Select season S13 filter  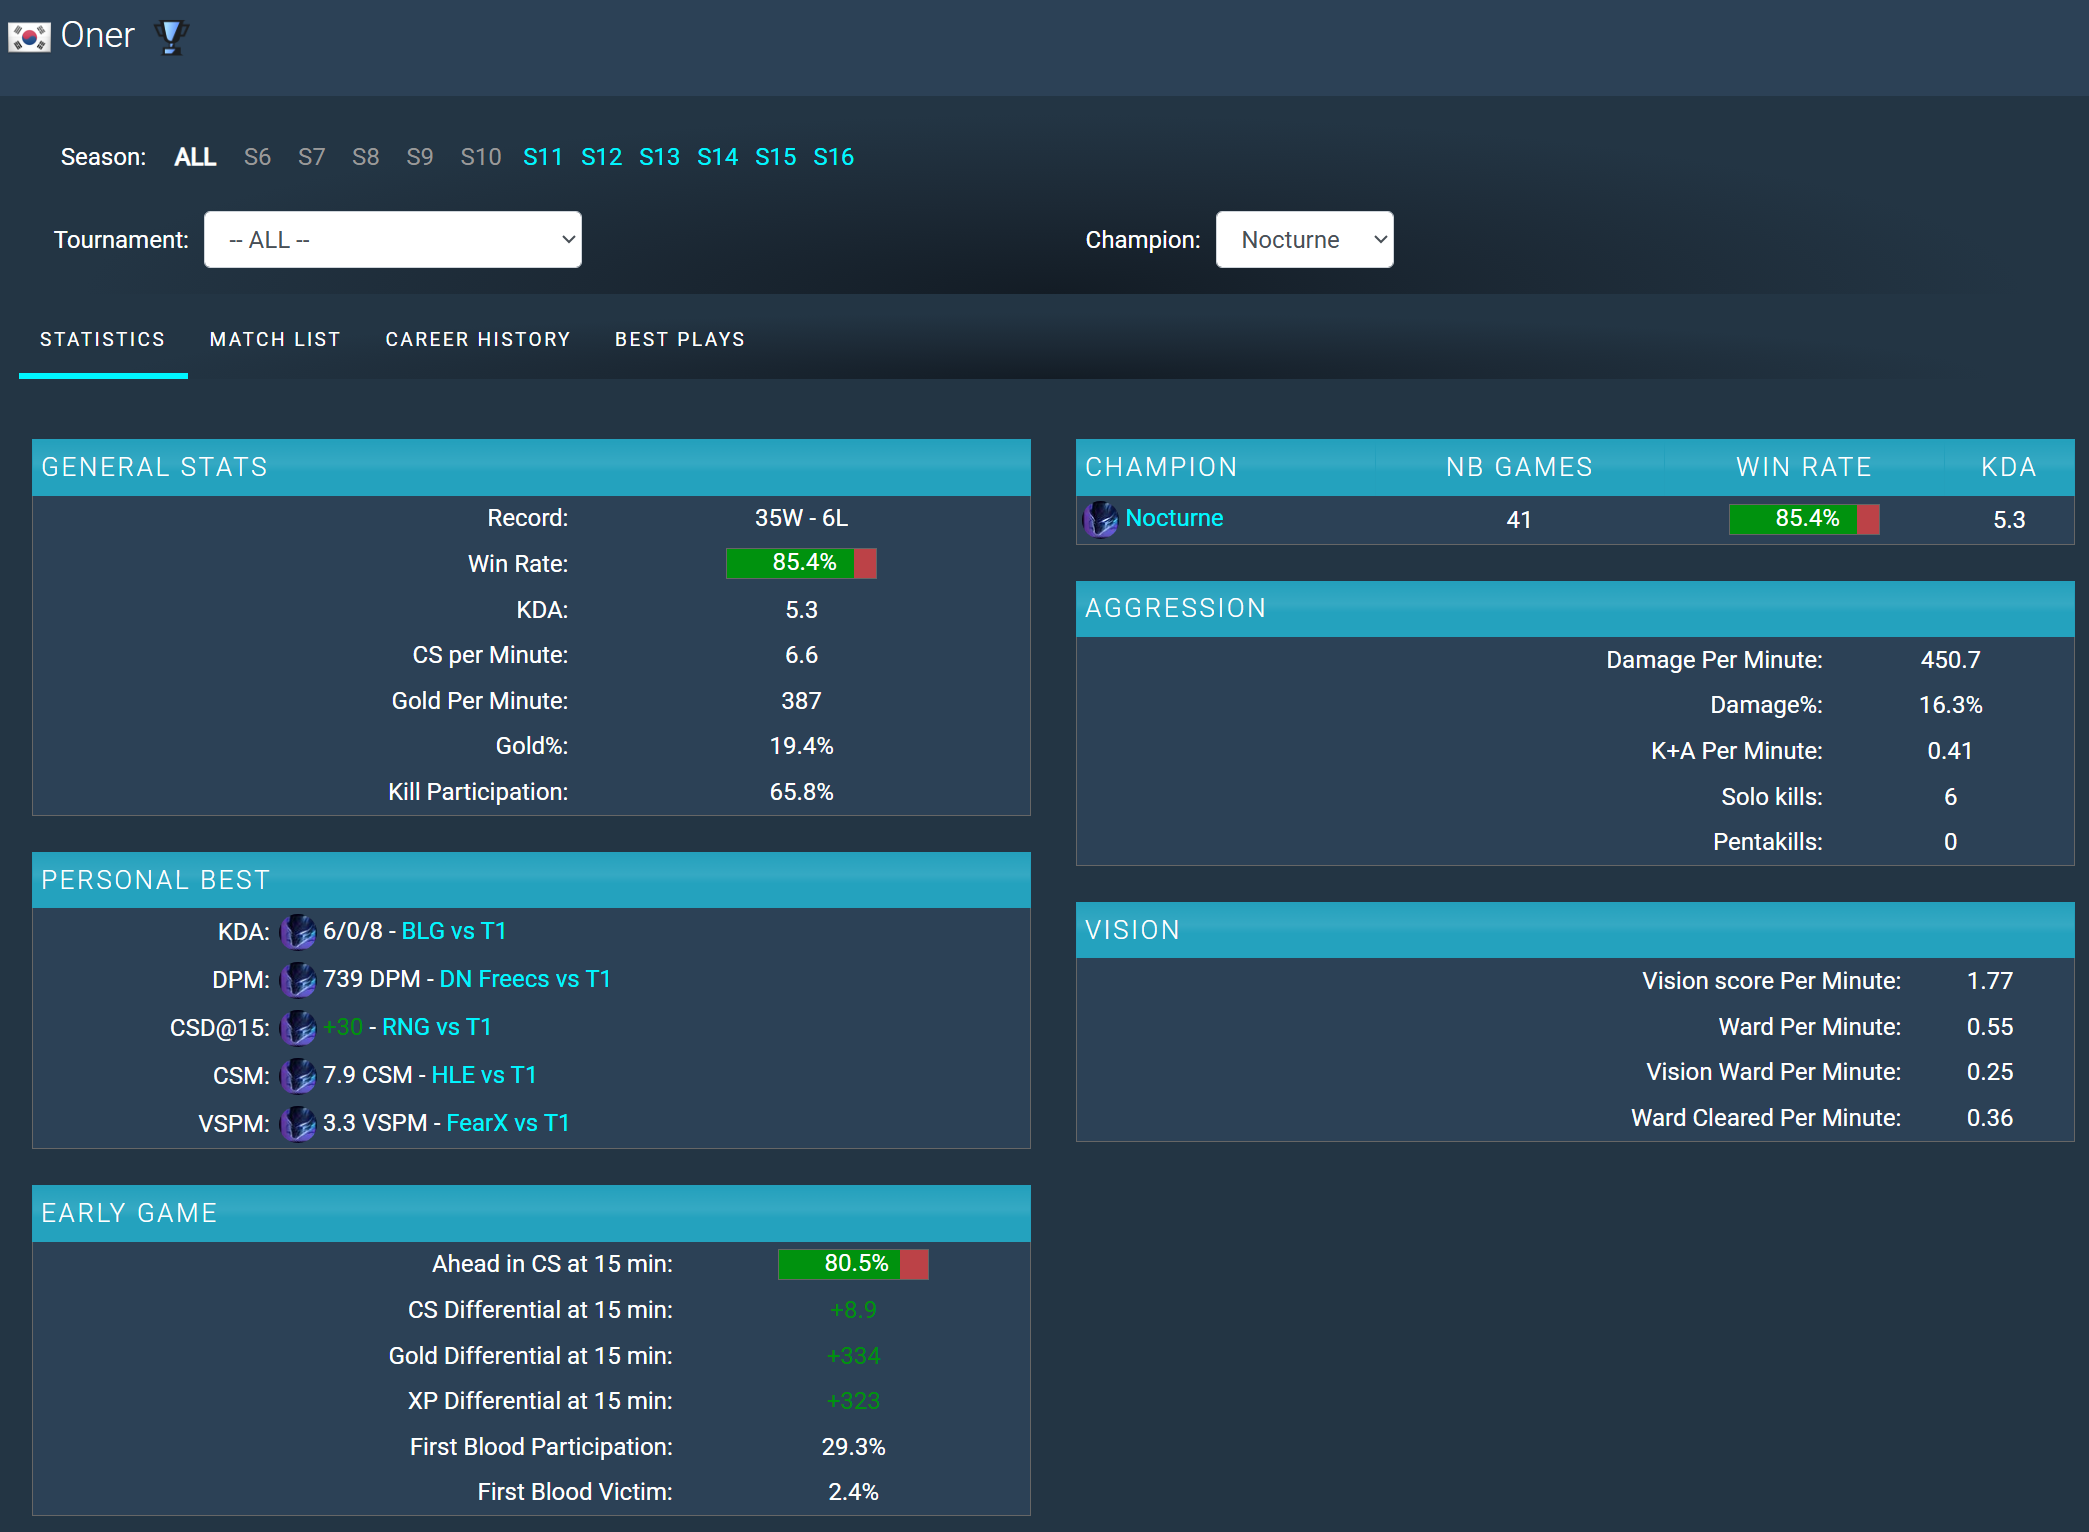coord(659,157)
